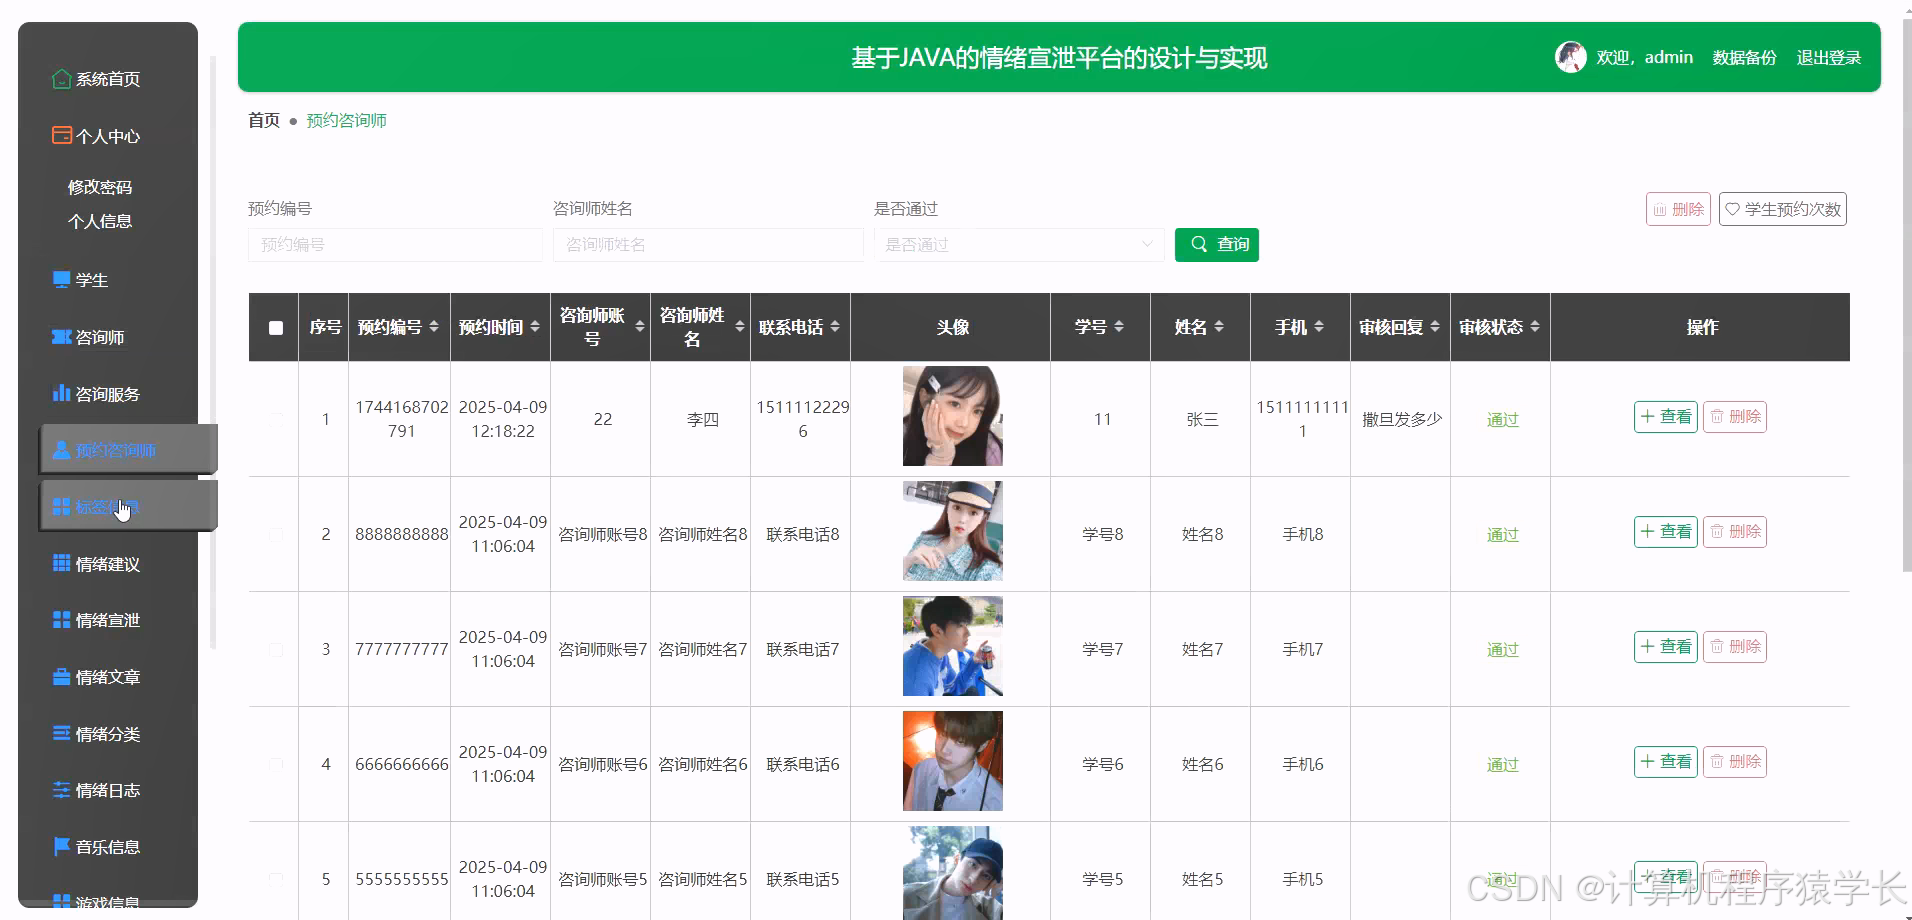Image resolution: width=1912 pixels, height=920 pixels.
Task: Click 首页 breadcrumb link
Action: 264,120
